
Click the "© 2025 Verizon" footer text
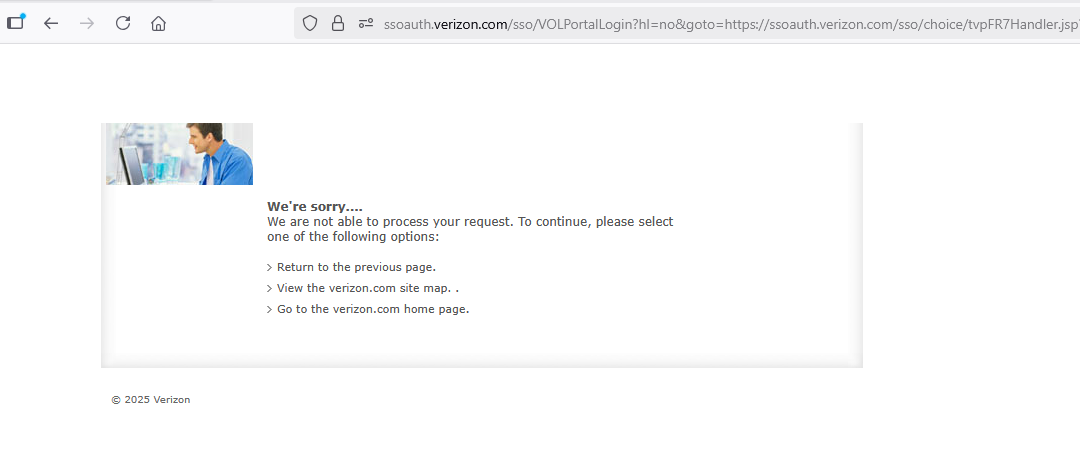[151, 400]
